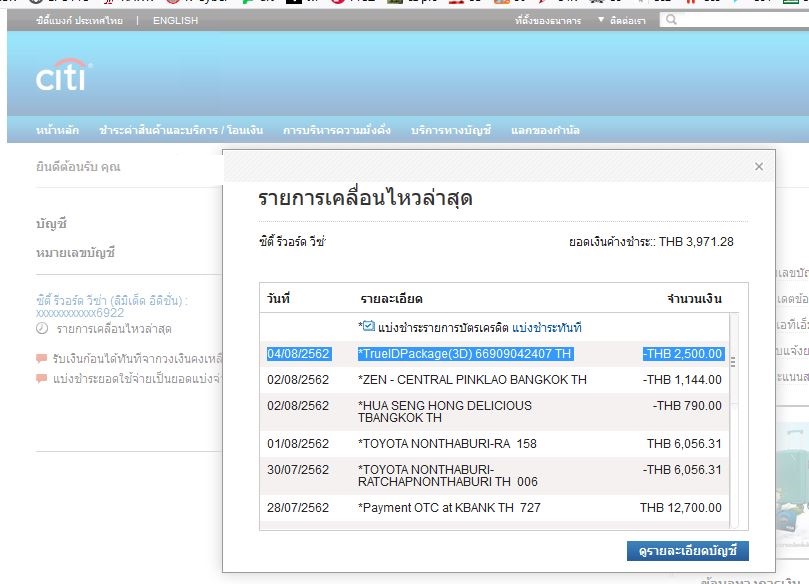
Task: Click the date 04/08/2562
Action: (299, 353)
